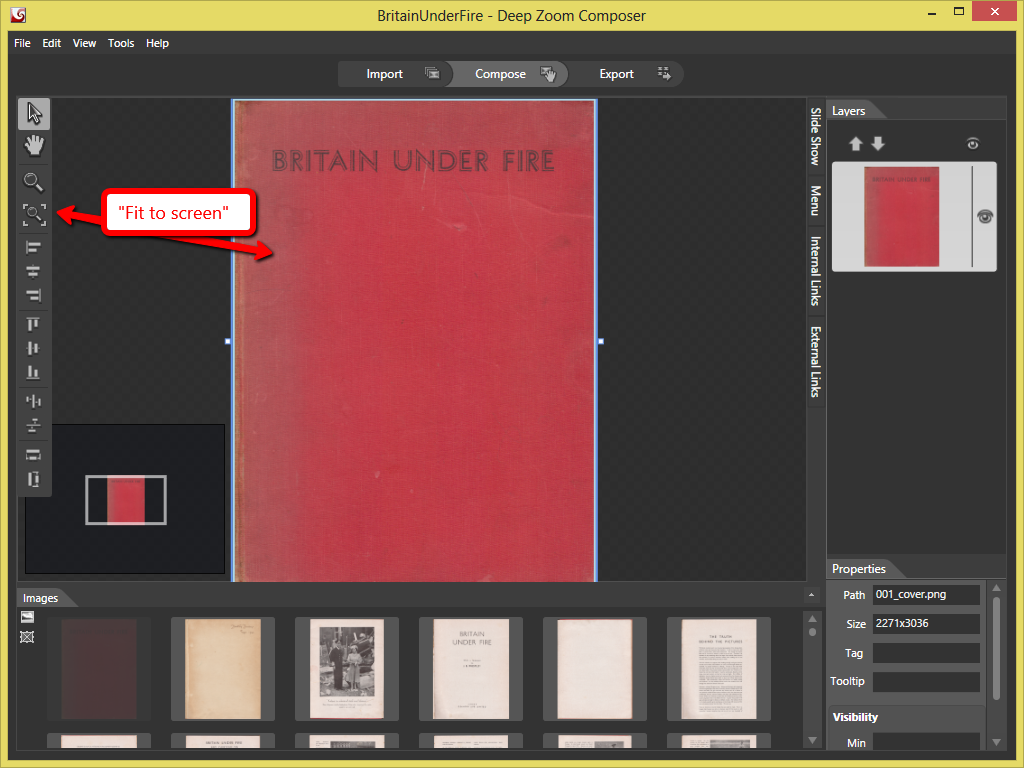Select the Images panel tab
Viewport: 1024px width, 768px height.
pyautogui.click(x=40, y=598)
